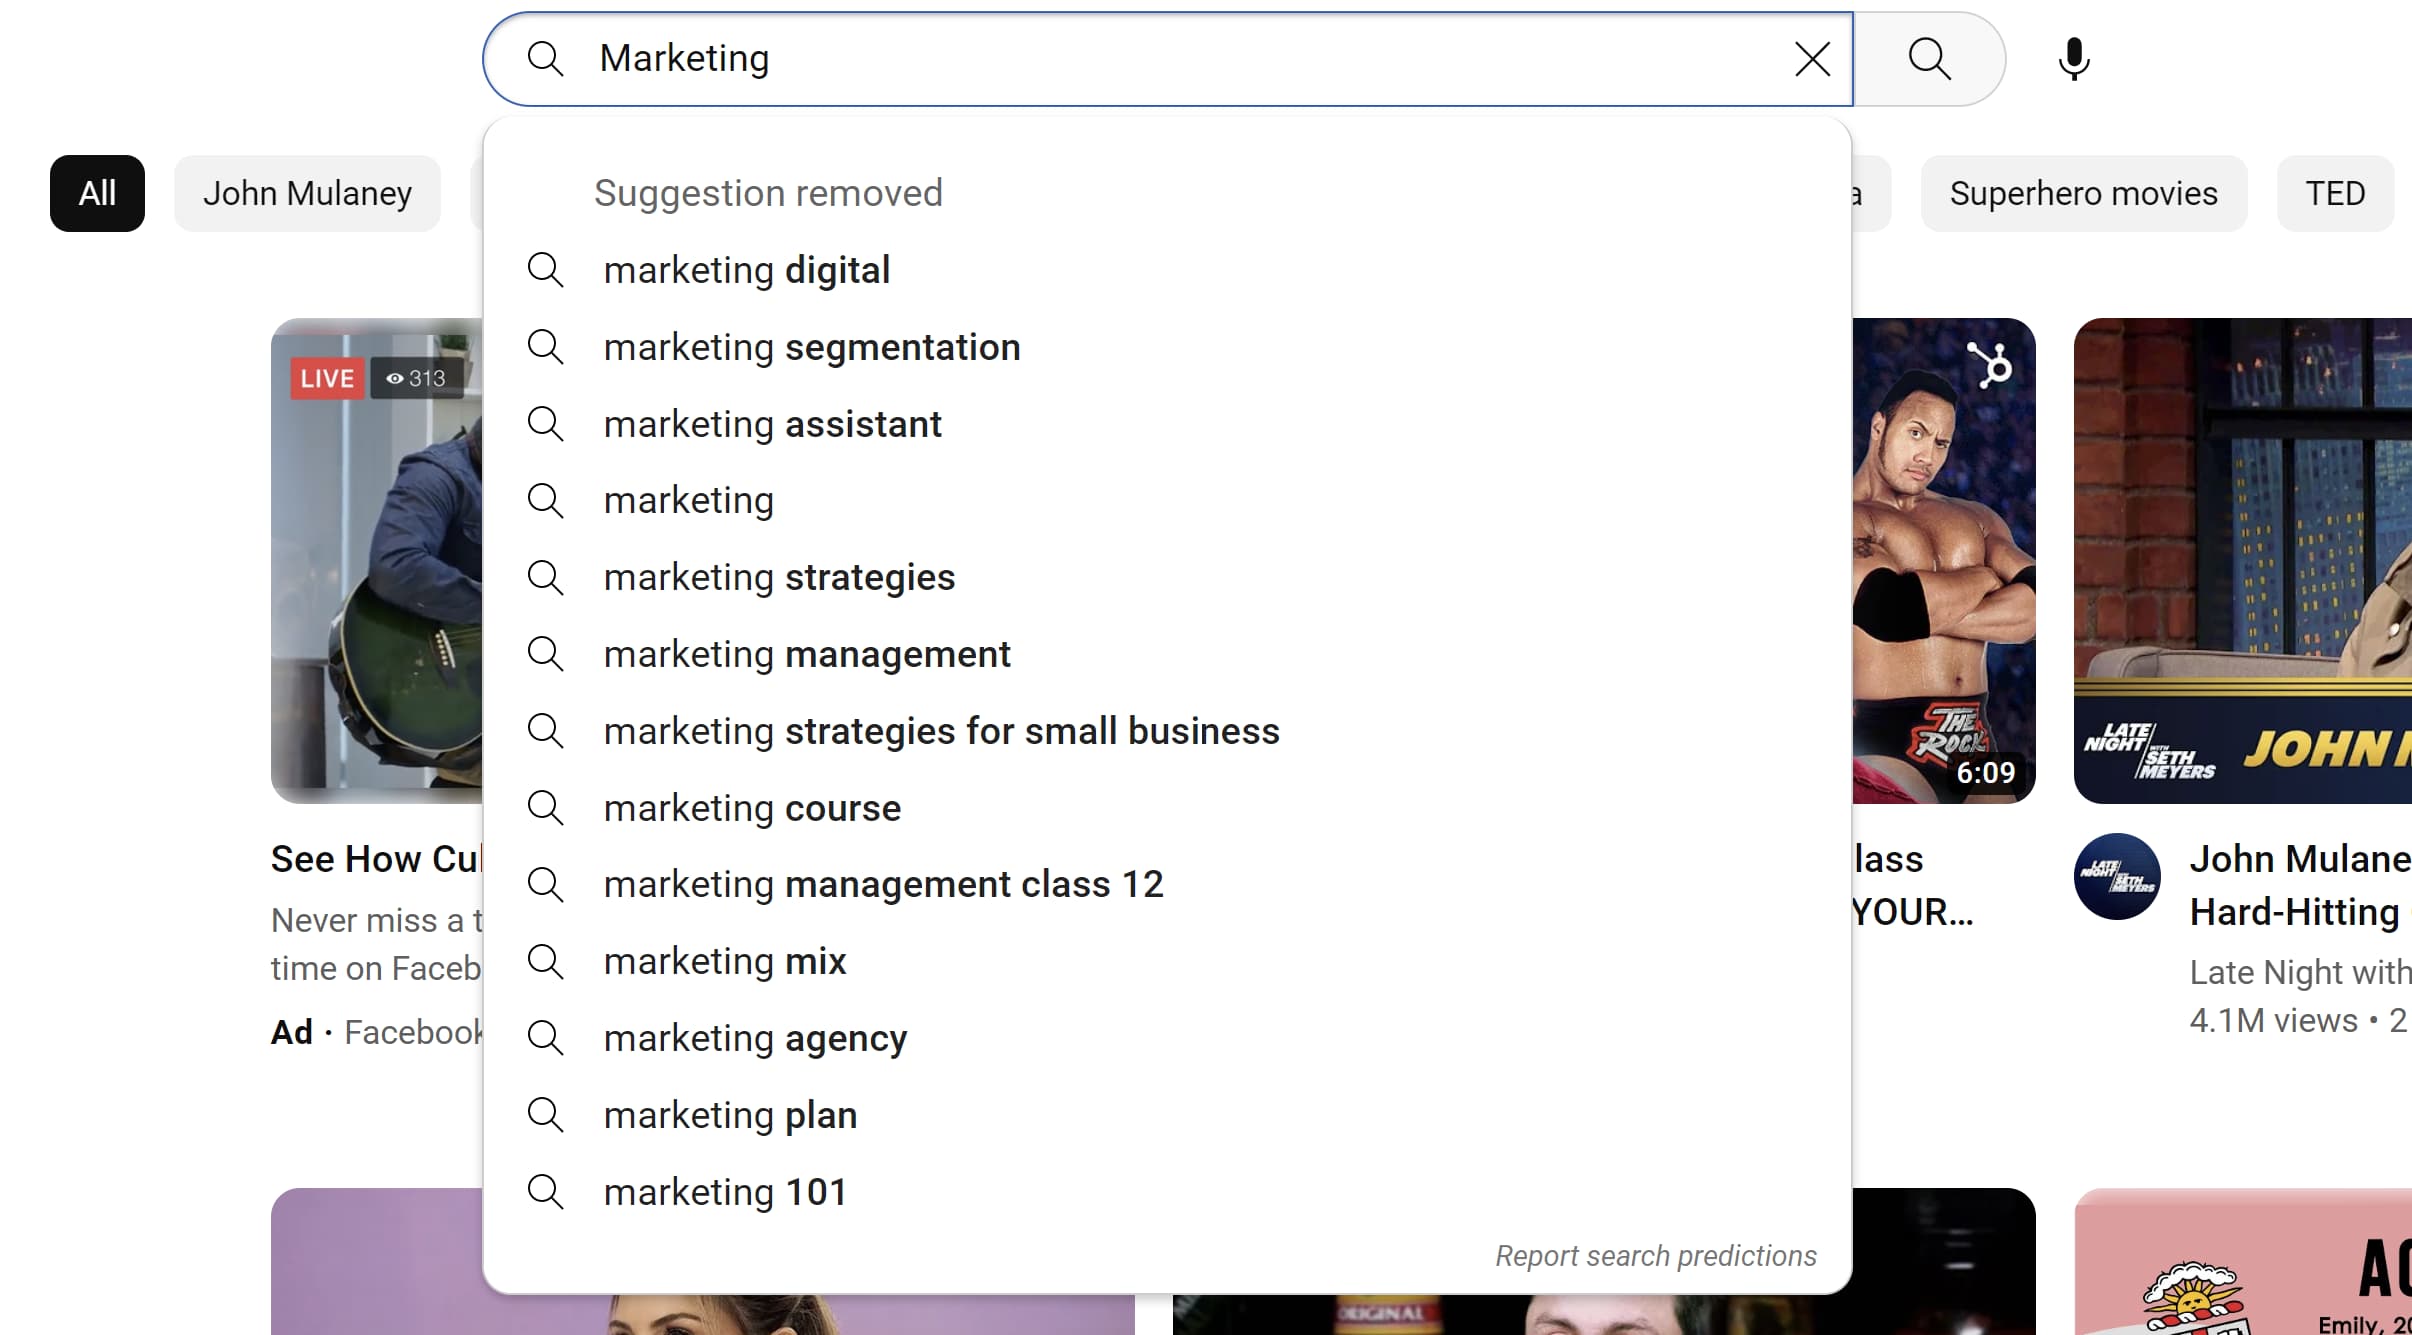Choose the 'marketing mix' suggestion

click(x=725, y=961)
